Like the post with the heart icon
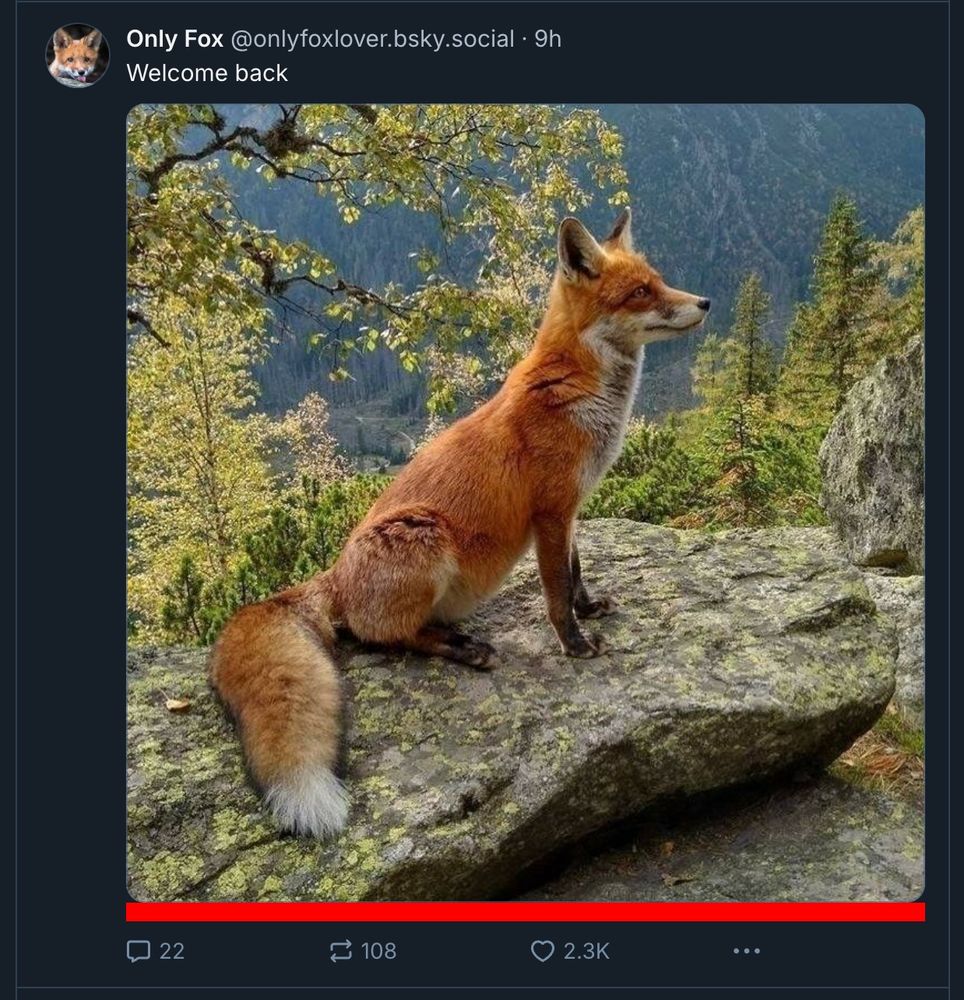964x1000 pixels. pos(542,951)
